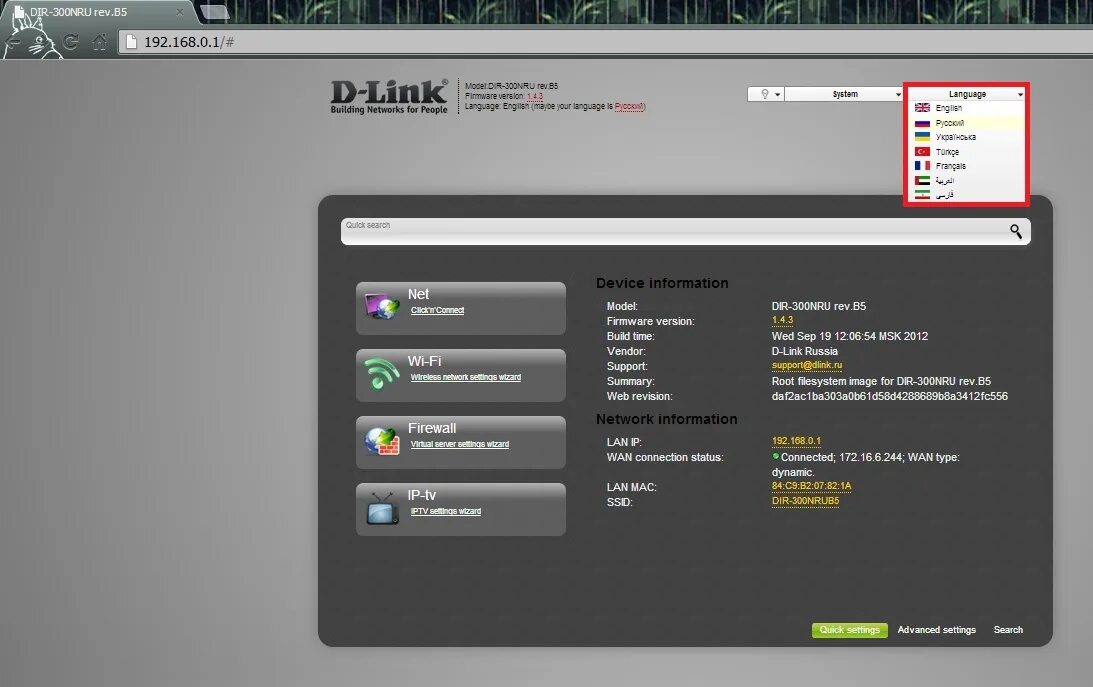Click the French flag icon
The image size is (1093, 687).
click(922, 166)
